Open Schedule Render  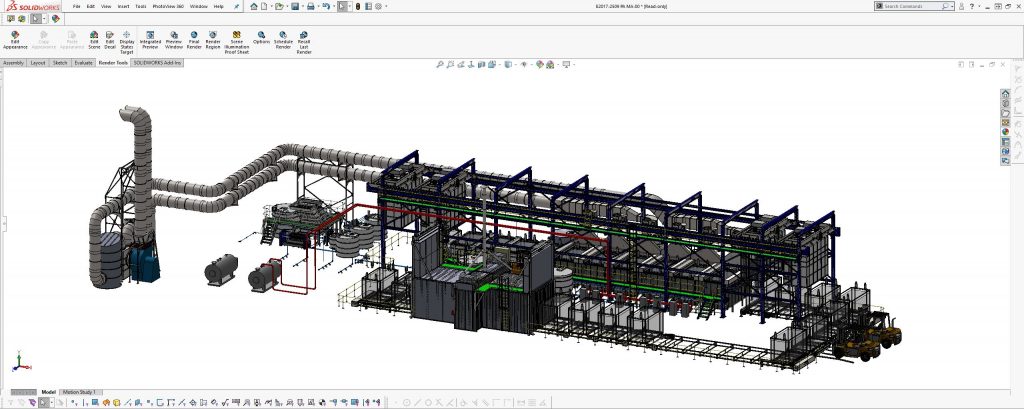tap(283, 39)
